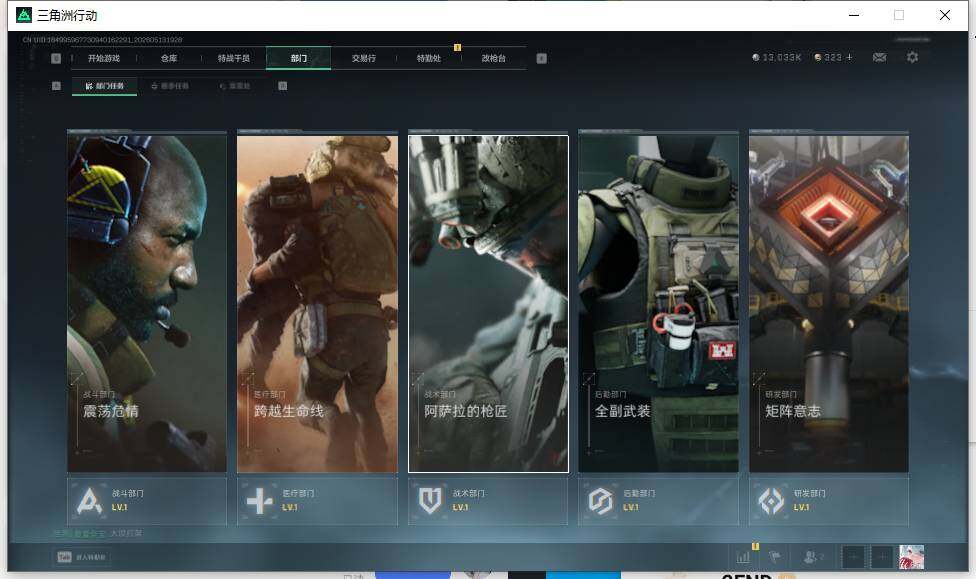976x579 pixels.
Task: Click the 研发部门 label on the 矩阵意志 card
Action: (781, 394)
